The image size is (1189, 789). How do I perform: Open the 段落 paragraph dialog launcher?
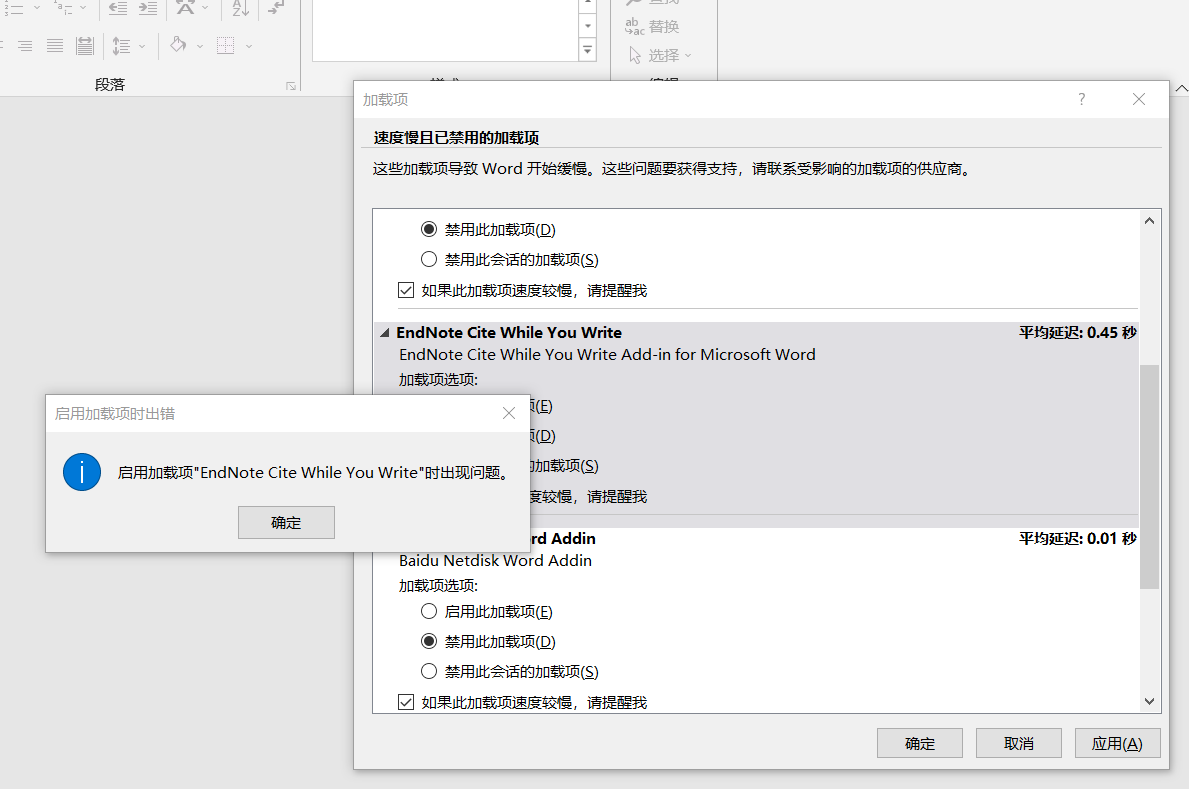(x=291, y=86)
